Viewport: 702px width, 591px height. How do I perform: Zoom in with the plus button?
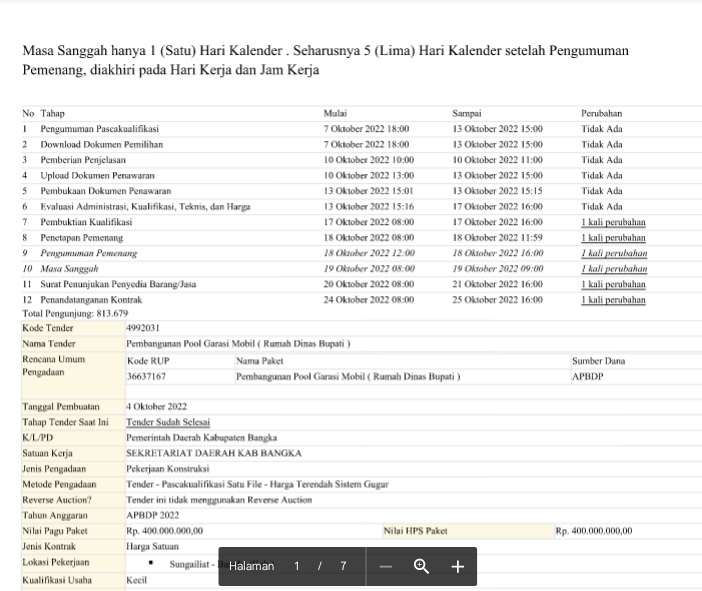click(x=458, y=566)
